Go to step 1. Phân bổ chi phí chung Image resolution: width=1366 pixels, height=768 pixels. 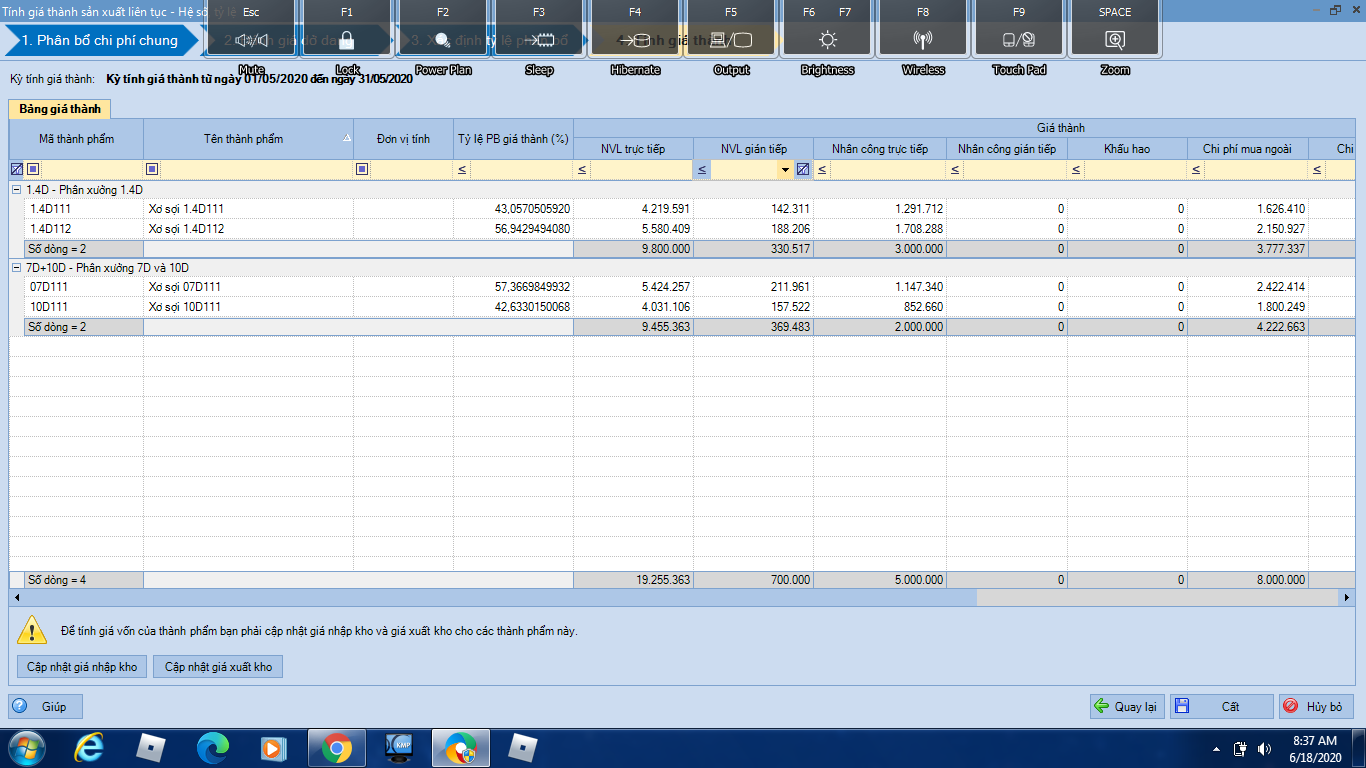click(99, 41)
